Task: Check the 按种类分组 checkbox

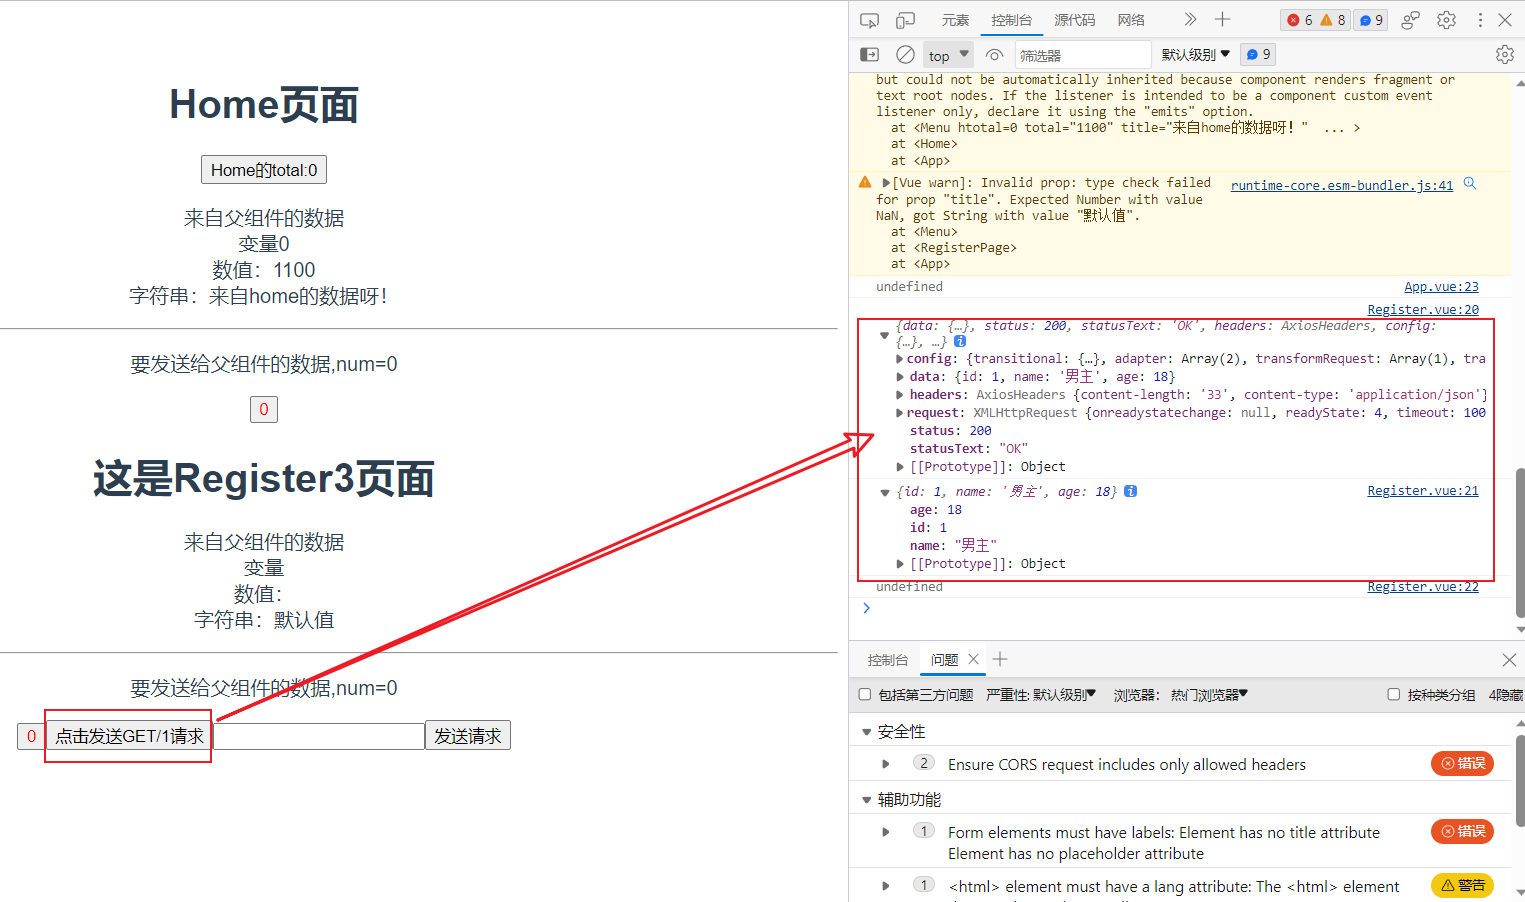Action: pyautogui.click(x=1393, y=695)
